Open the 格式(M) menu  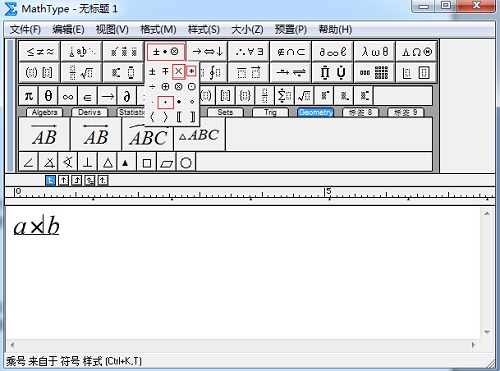[x=158, y=30]
